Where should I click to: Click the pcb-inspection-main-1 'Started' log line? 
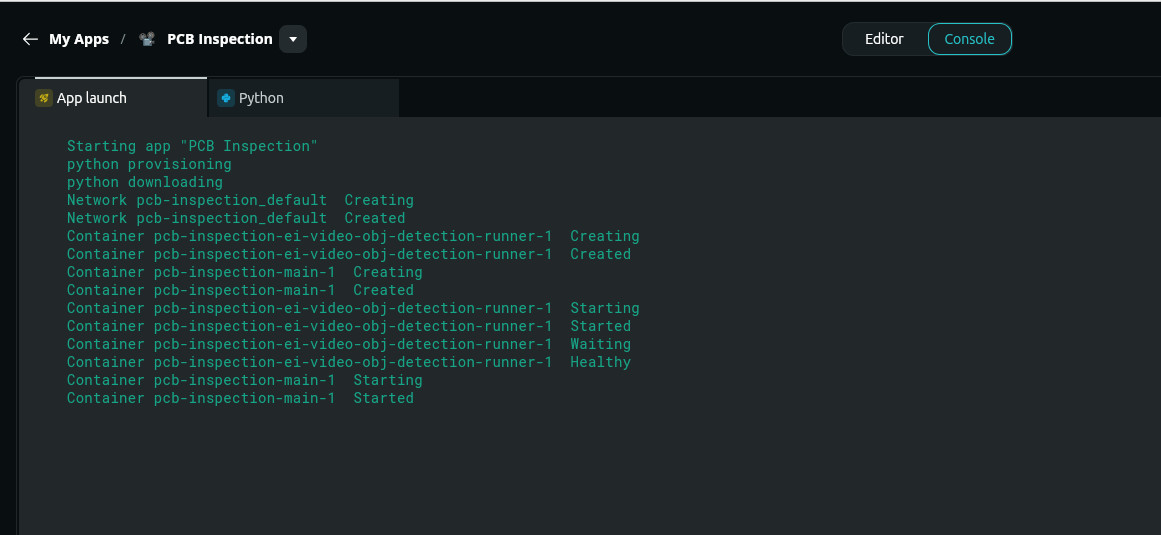pyautogui.click(x=240, y=398)
